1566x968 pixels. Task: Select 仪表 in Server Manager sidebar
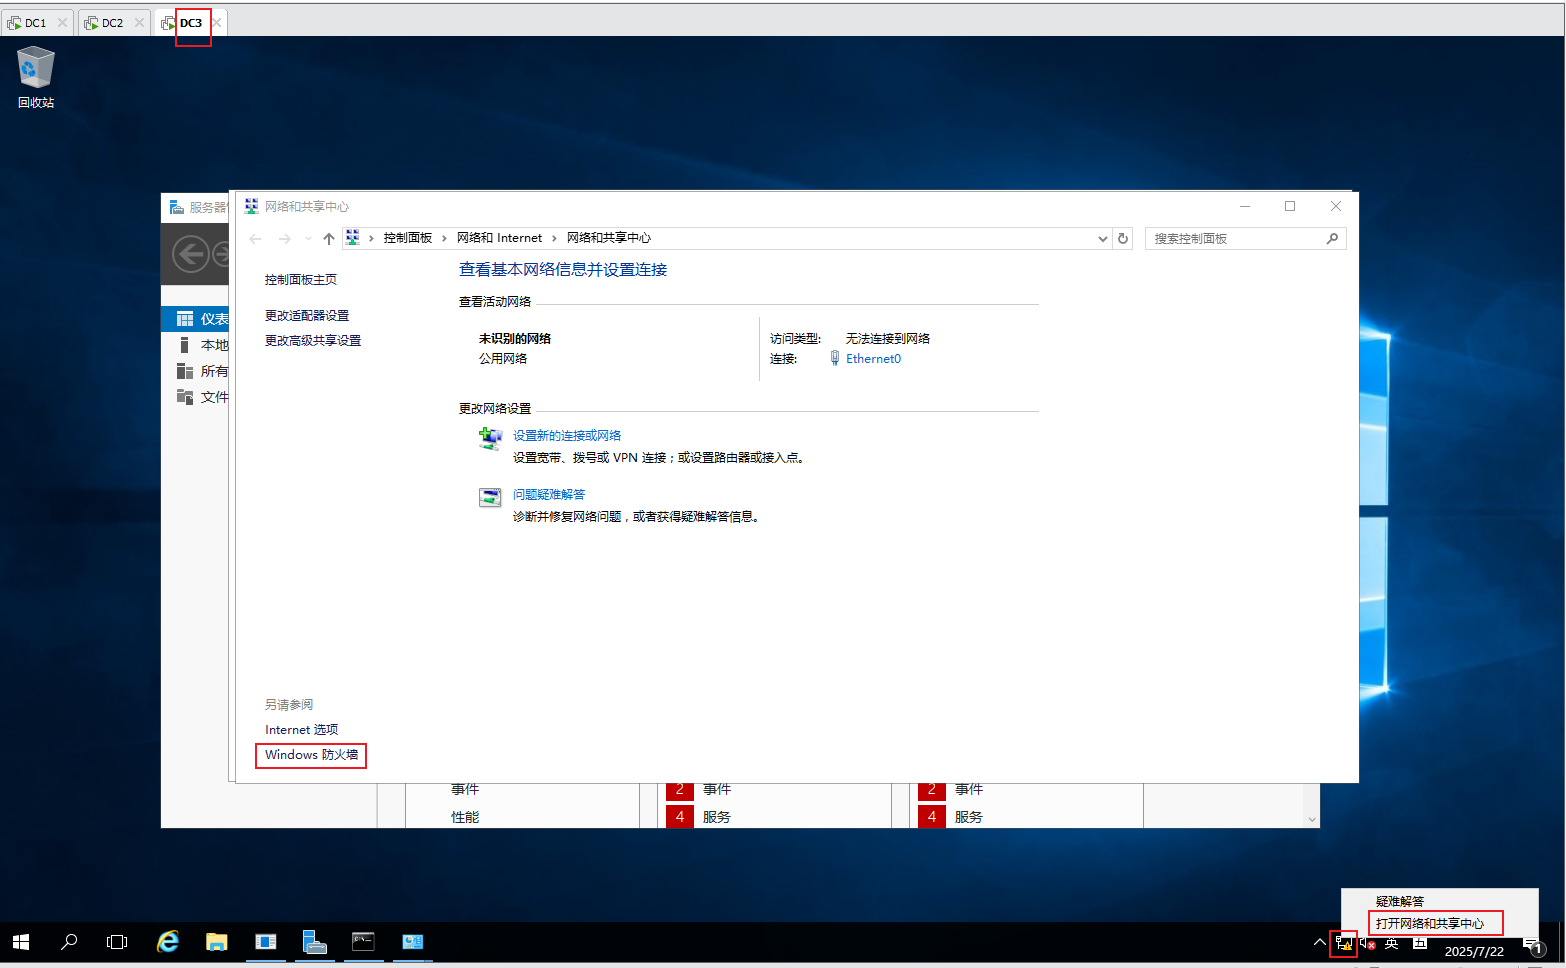(196, 319)
